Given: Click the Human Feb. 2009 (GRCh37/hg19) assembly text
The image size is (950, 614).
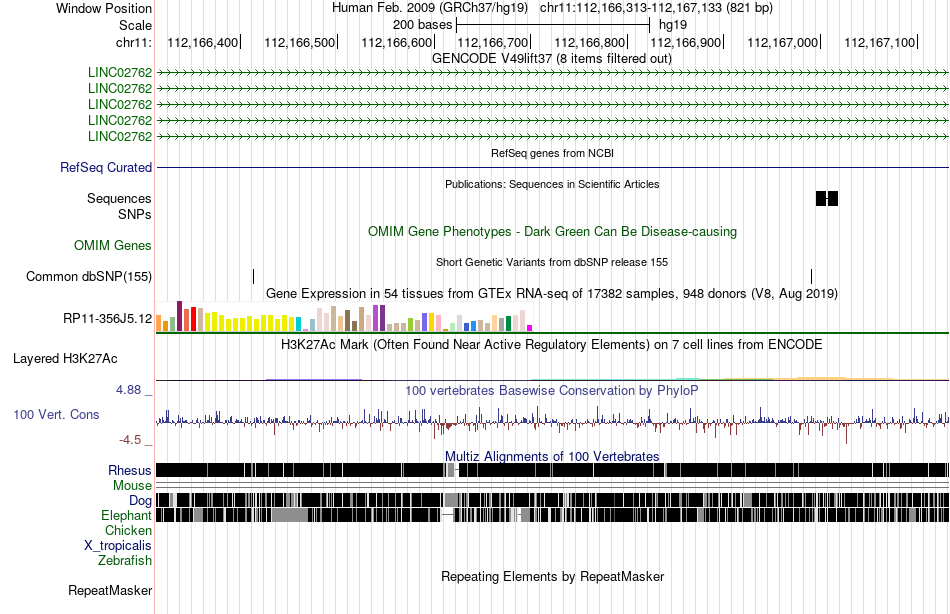Looking at the screenshot, I should click(x=430, y=8).
